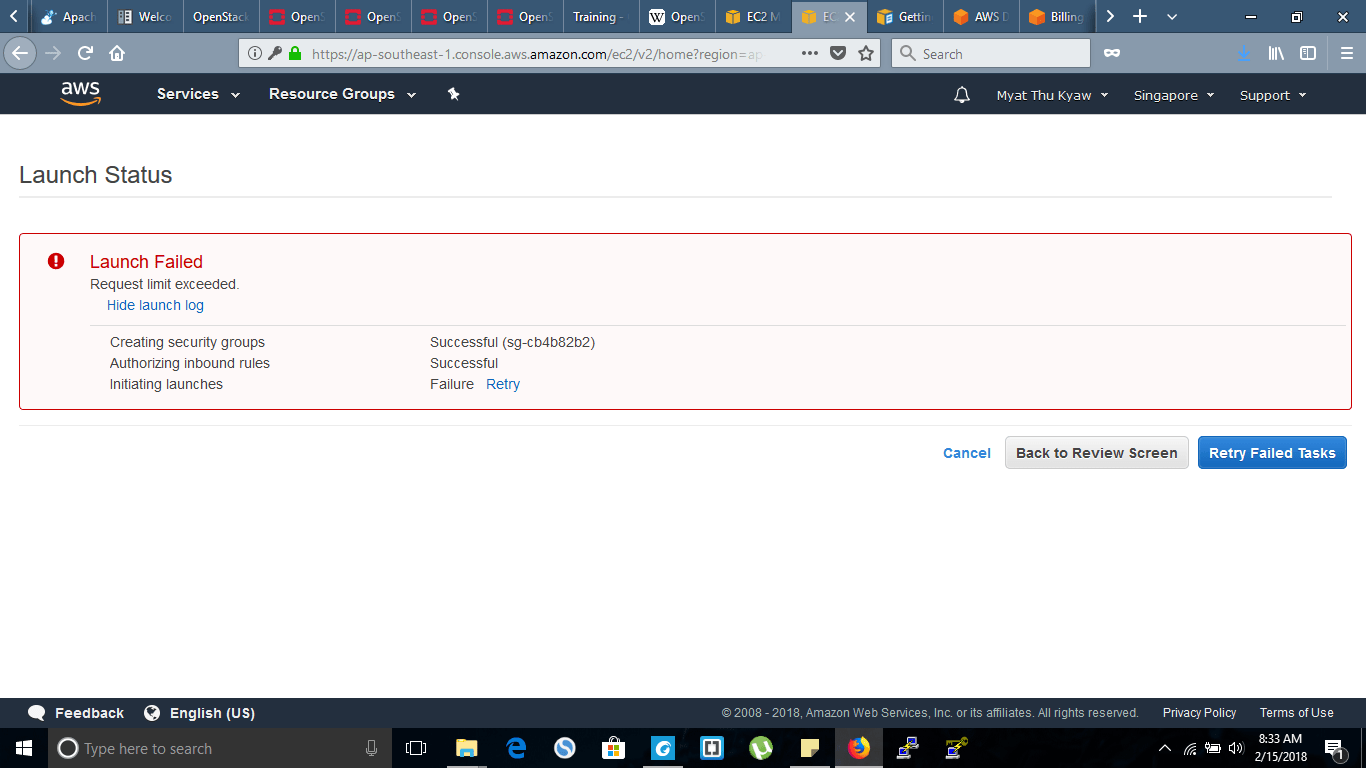
Task: Toggle the AWS shortcuts pin icon
Action: 453,93
